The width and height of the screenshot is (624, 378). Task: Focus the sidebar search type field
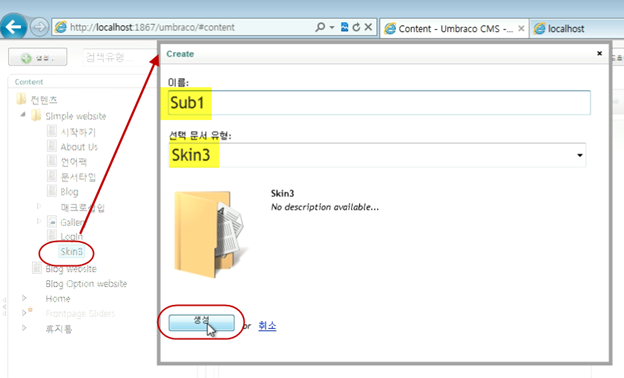pos(119,57)
